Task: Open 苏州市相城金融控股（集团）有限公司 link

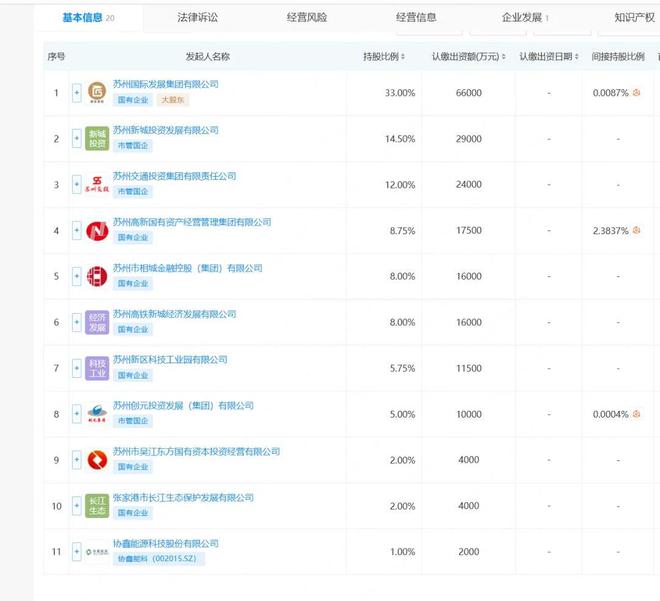Action: (x=187, y=268)
